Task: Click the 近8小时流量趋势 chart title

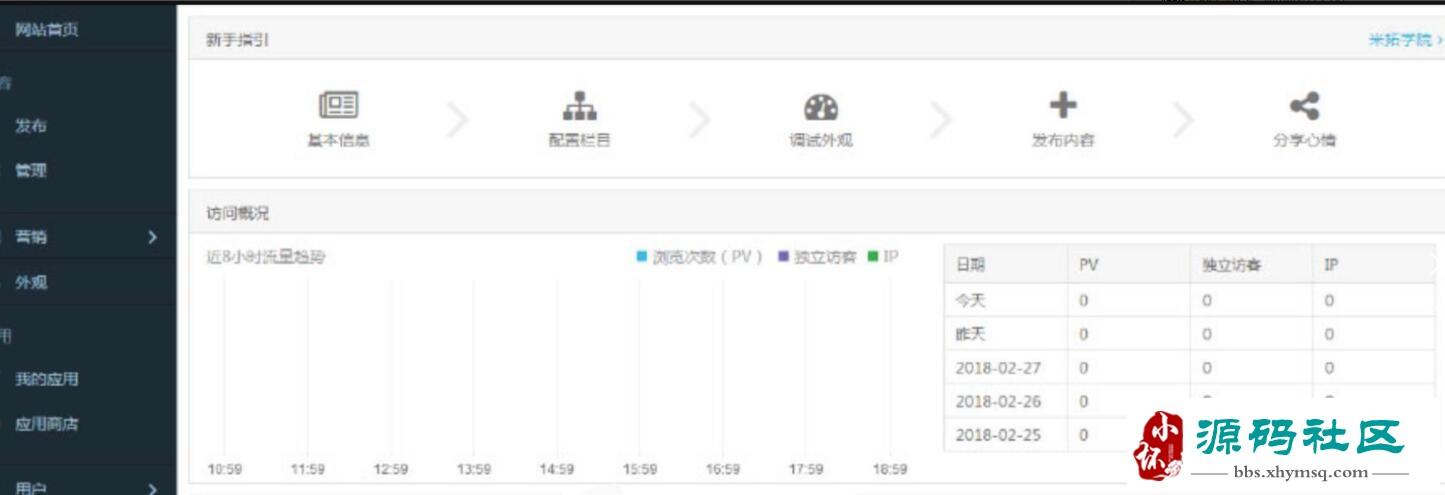Action: tap(266, 257)
